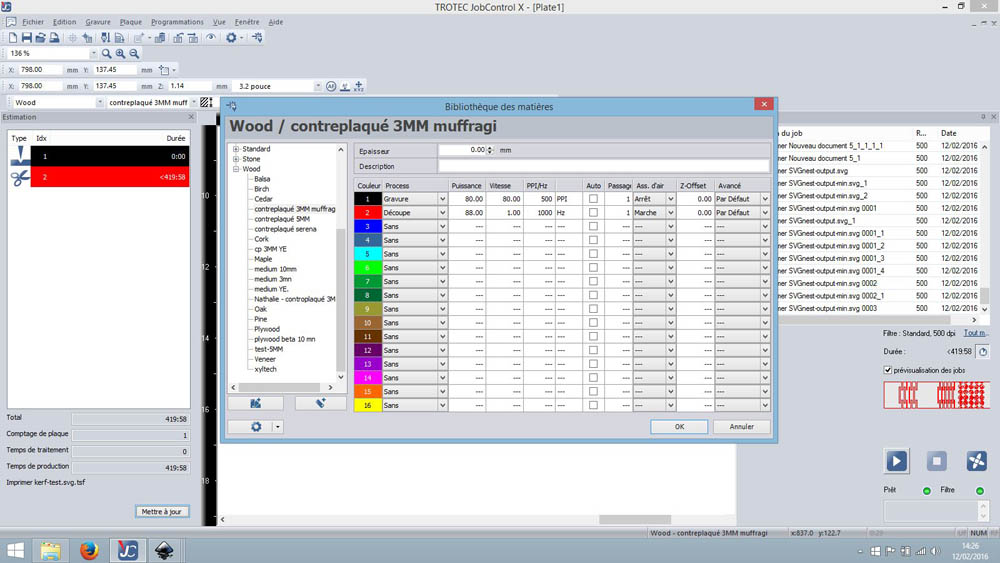Image resolution: width=1000 pixels, height=563 pixels.
Task: Click the Mettre à jour button
Action: click(x=162, y=511)
